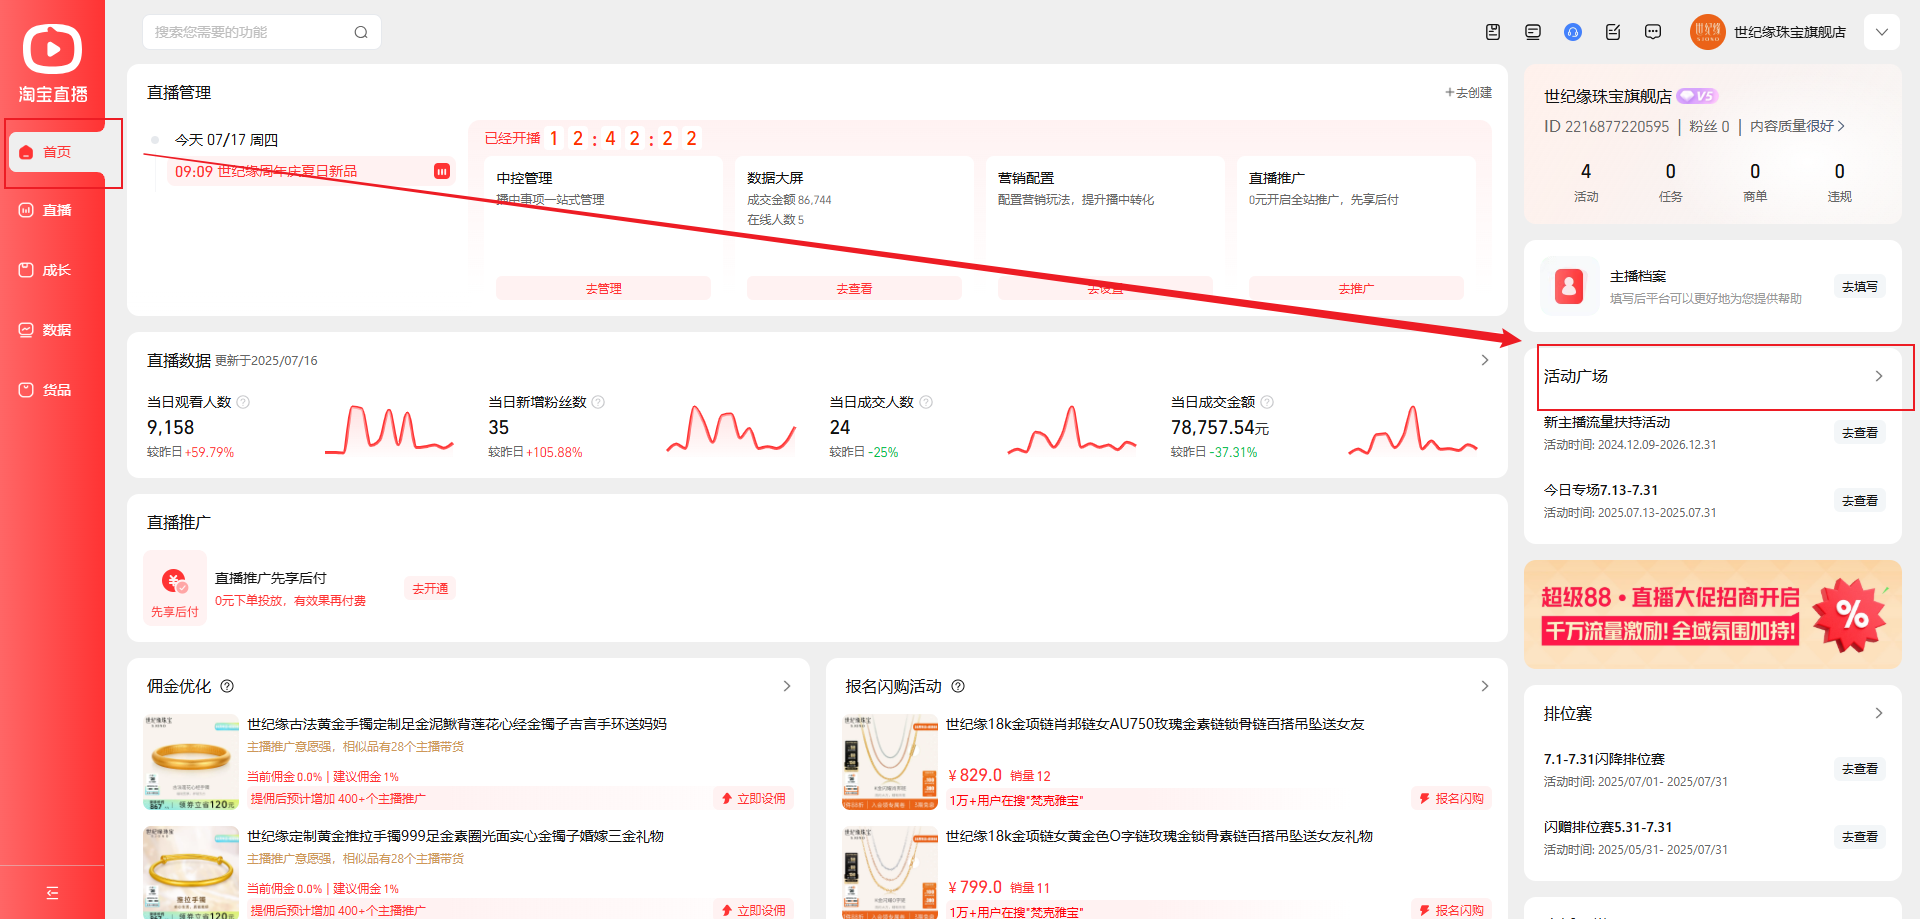Click the help icon next to 当日观看人数
Image resolution: width=1920 pixels, height=919 pixels.
click(243, 402)
